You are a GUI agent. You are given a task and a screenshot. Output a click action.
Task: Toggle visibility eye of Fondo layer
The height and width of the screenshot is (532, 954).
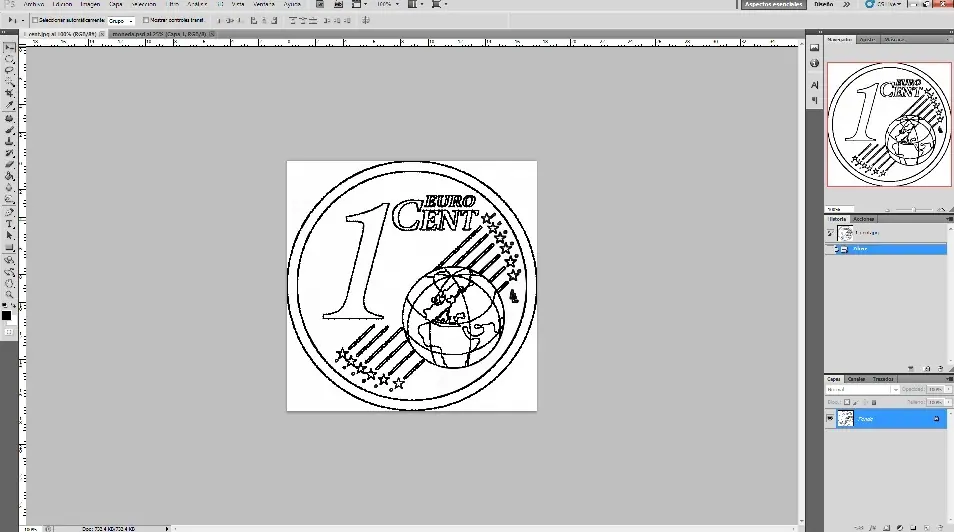tap(830, 419)
